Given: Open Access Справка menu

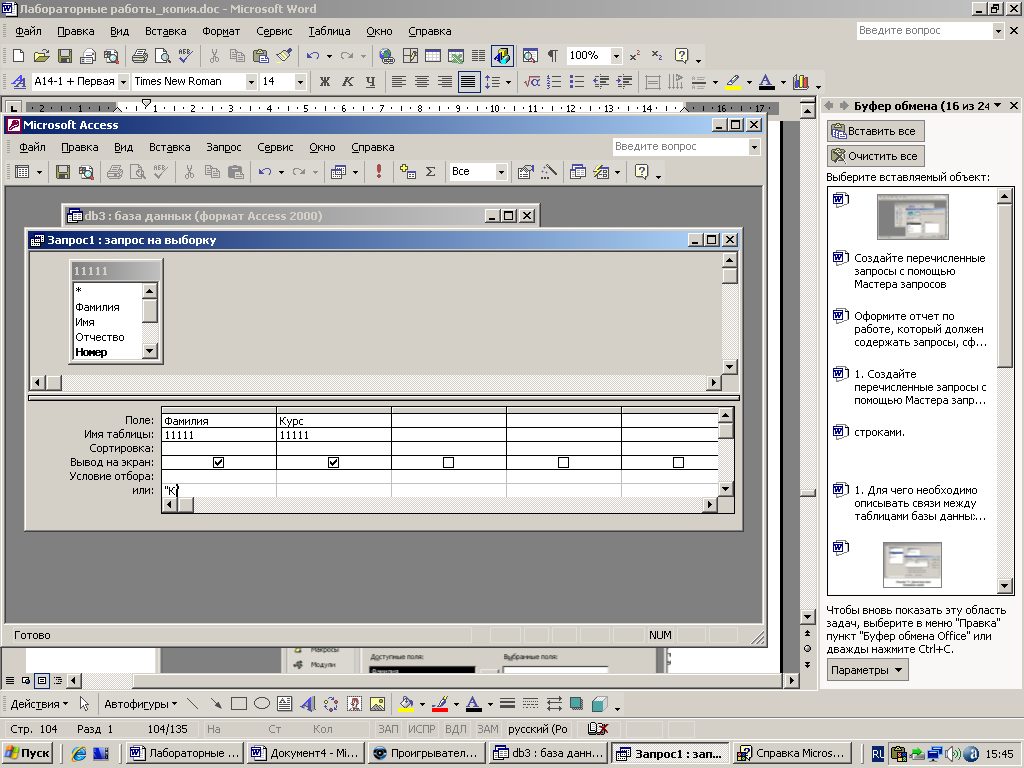Looking at the screenshot, I should click(x=372, y=148).
